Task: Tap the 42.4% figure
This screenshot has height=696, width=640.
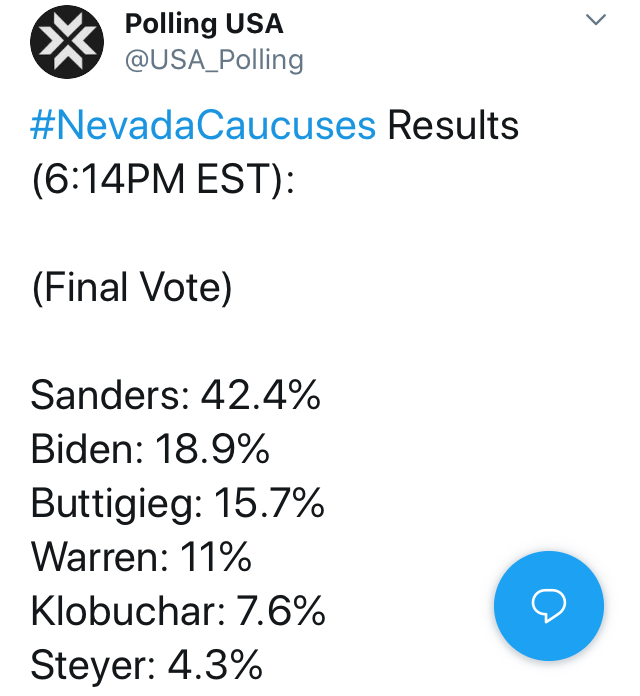Action: click(x=261, y=395)
